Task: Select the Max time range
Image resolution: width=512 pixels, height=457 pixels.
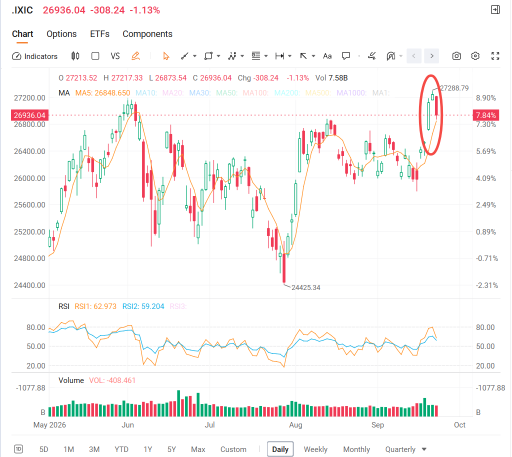Action: pyautogui.click(x=198, y=449)
